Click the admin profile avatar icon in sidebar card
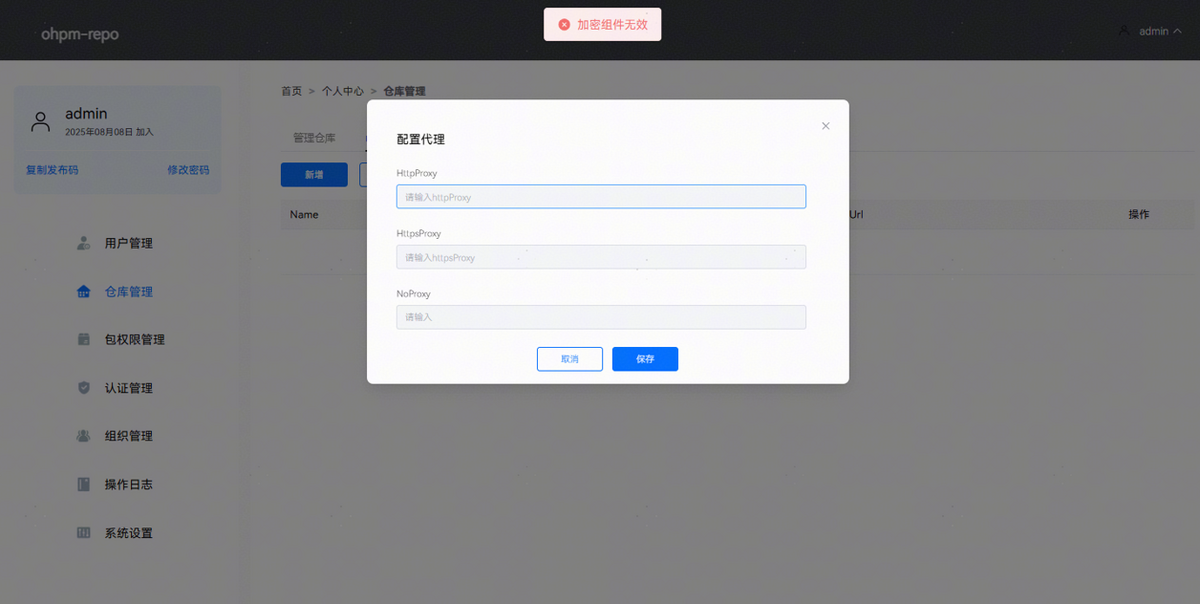The width and height of the screenshot is (1200, 604). pyautogui.click(x=41, y=122)
